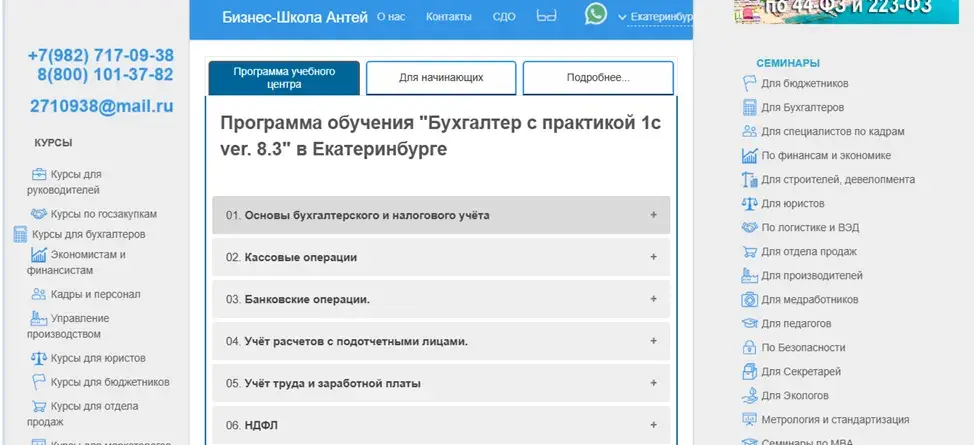This screenshot has height=445, width=974.
Task: Toggle the glasses accessibility icon
Action: 546,16
